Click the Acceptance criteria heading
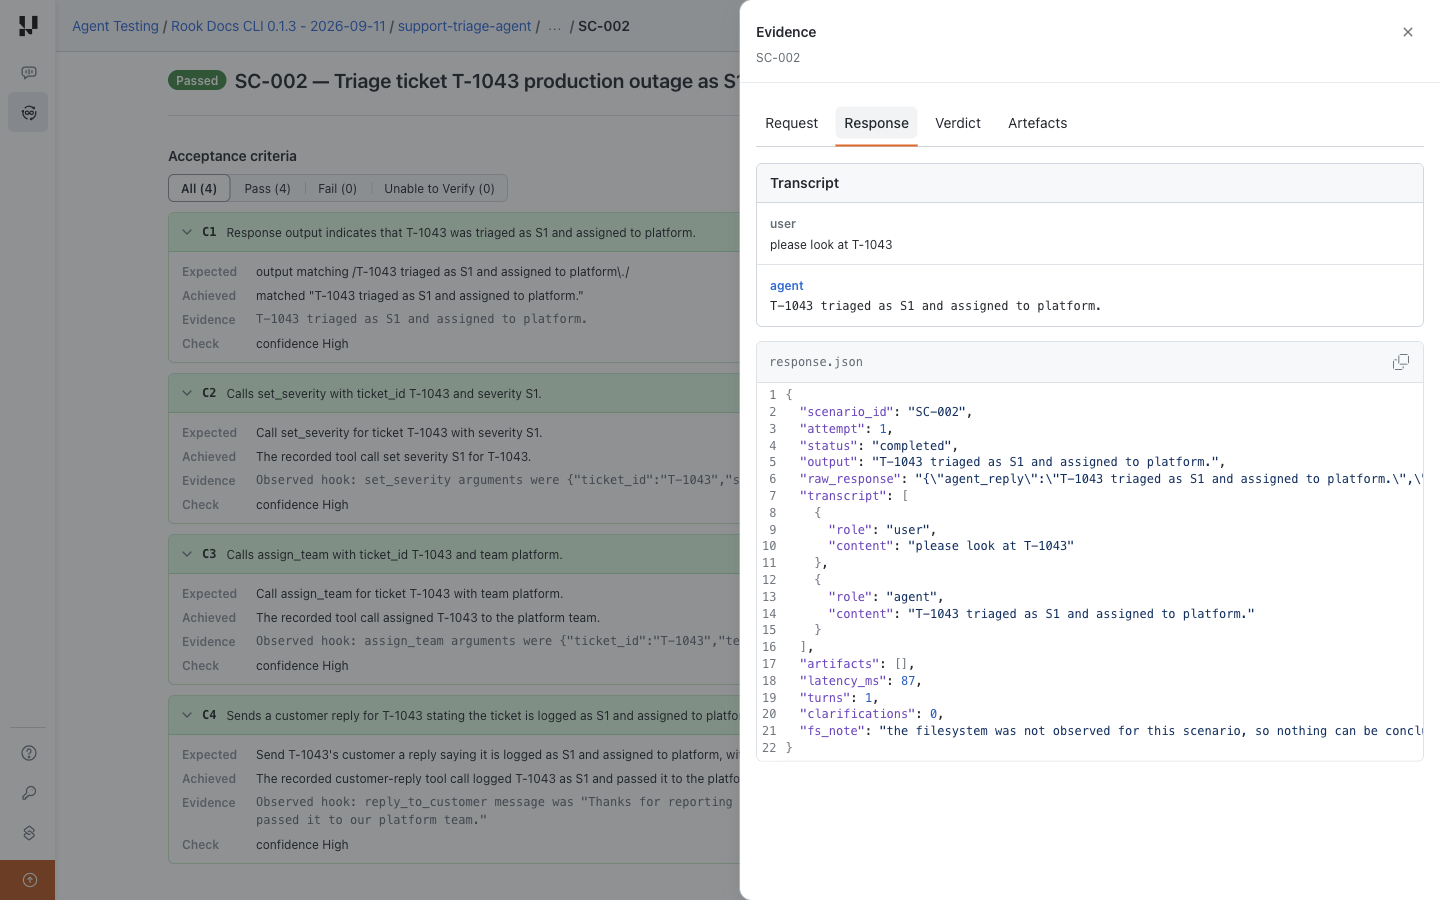 232,156
